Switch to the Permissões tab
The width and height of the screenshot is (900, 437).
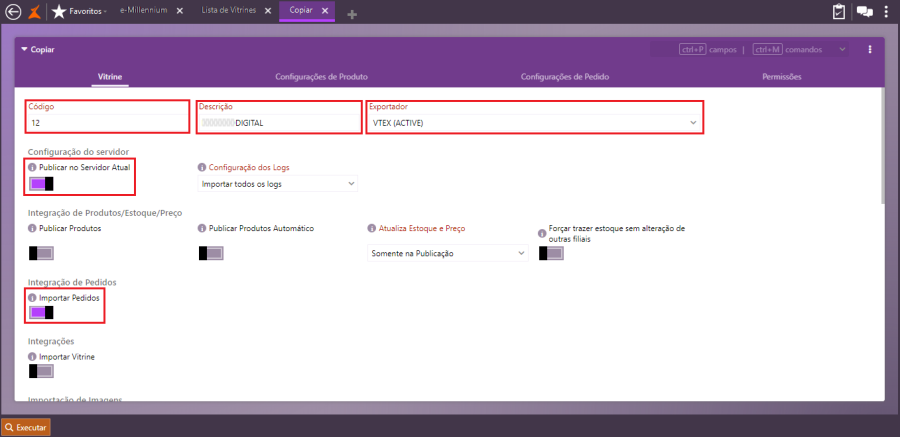click(782, 76)
